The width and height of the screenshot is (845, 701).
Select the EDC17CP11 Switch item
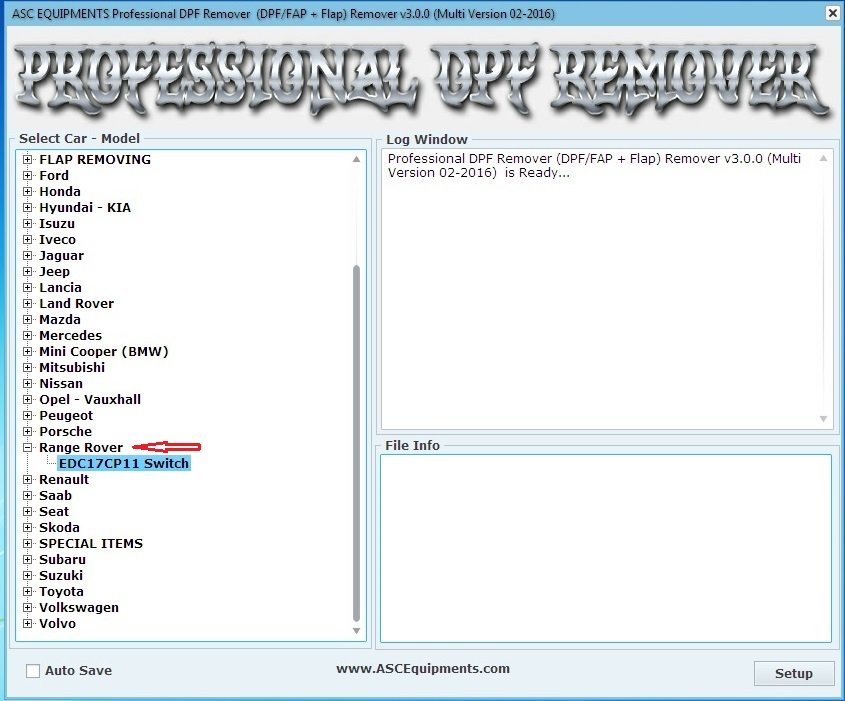(x=124, y=463)
